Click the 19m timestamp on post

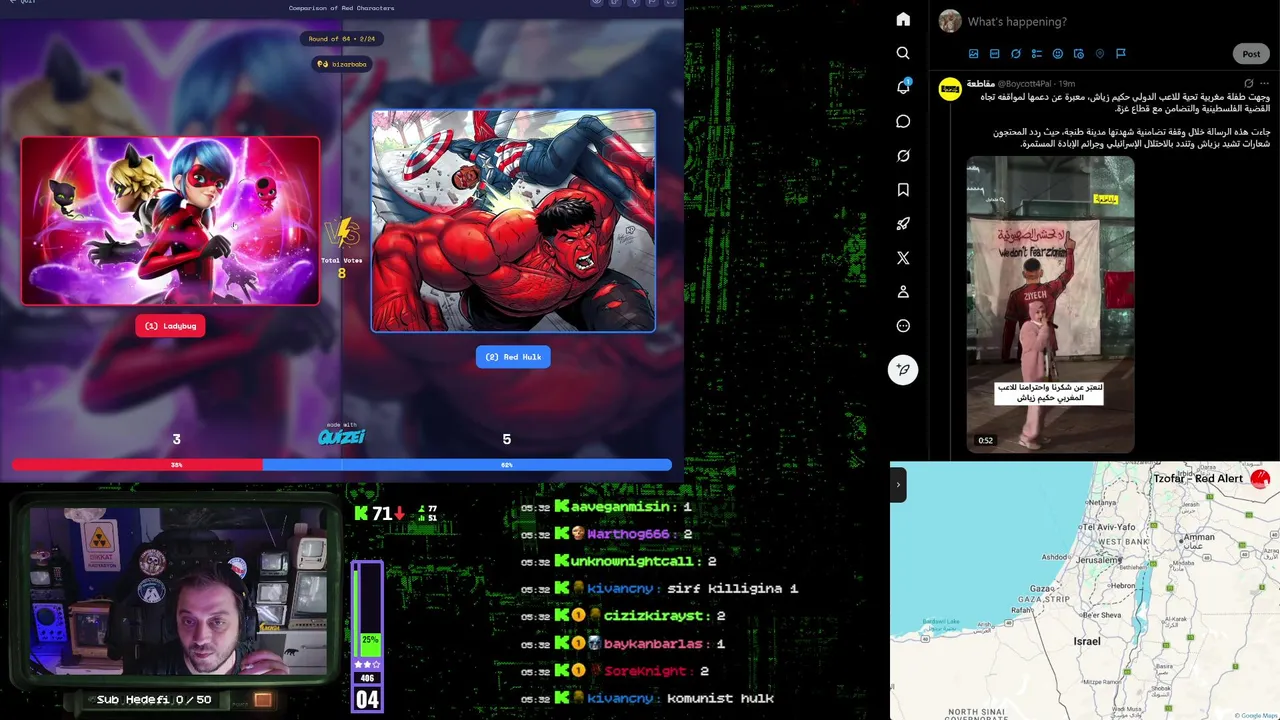click(1066, 84)
